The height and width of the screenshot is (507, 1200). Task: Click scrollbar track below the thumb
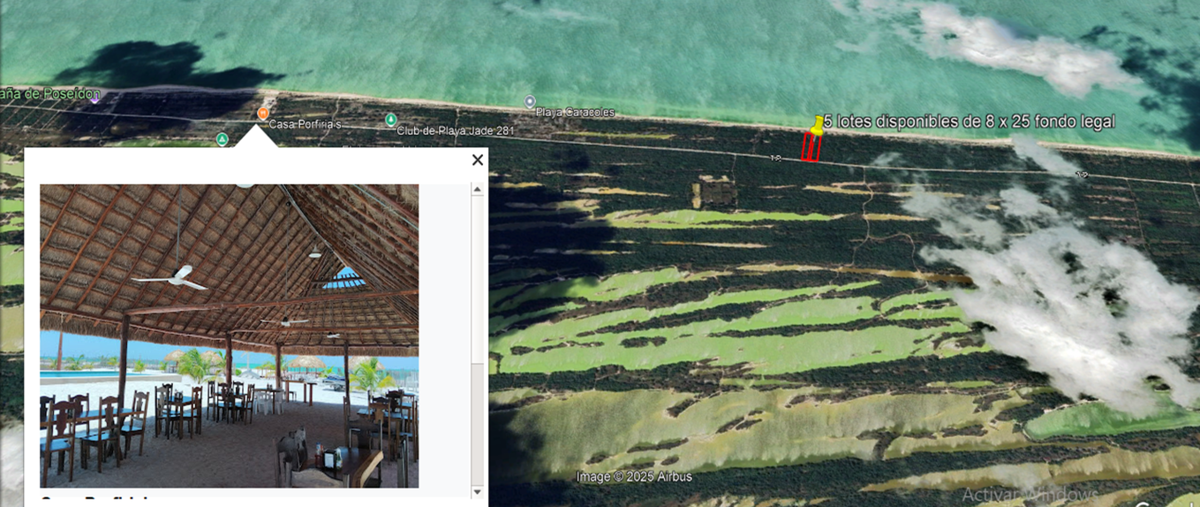[477, 430]
